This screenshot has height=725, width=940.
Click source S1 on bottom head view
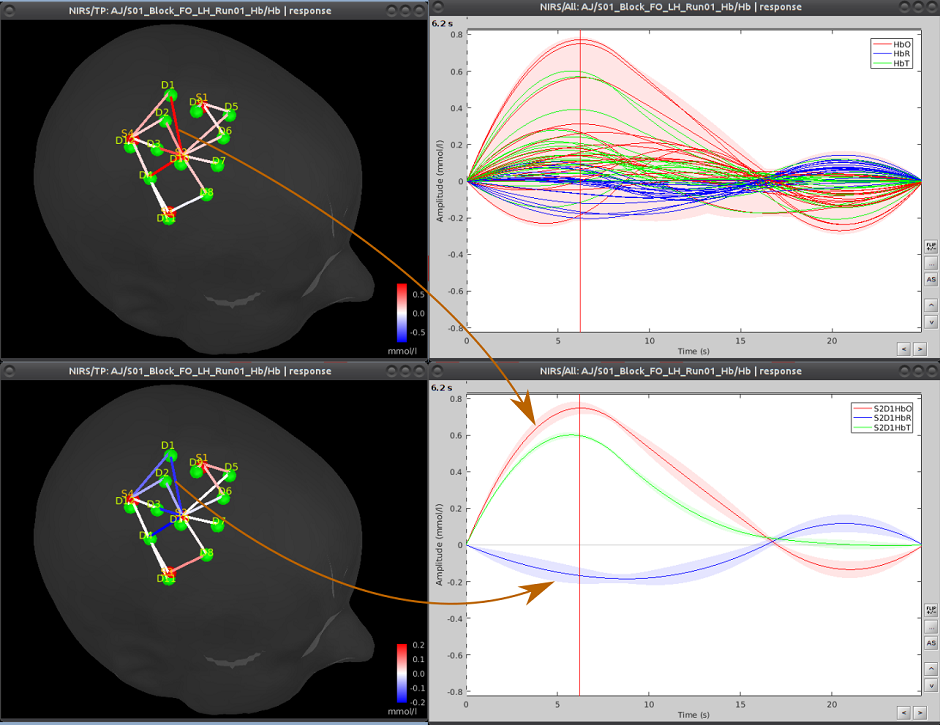coord(204,465)
